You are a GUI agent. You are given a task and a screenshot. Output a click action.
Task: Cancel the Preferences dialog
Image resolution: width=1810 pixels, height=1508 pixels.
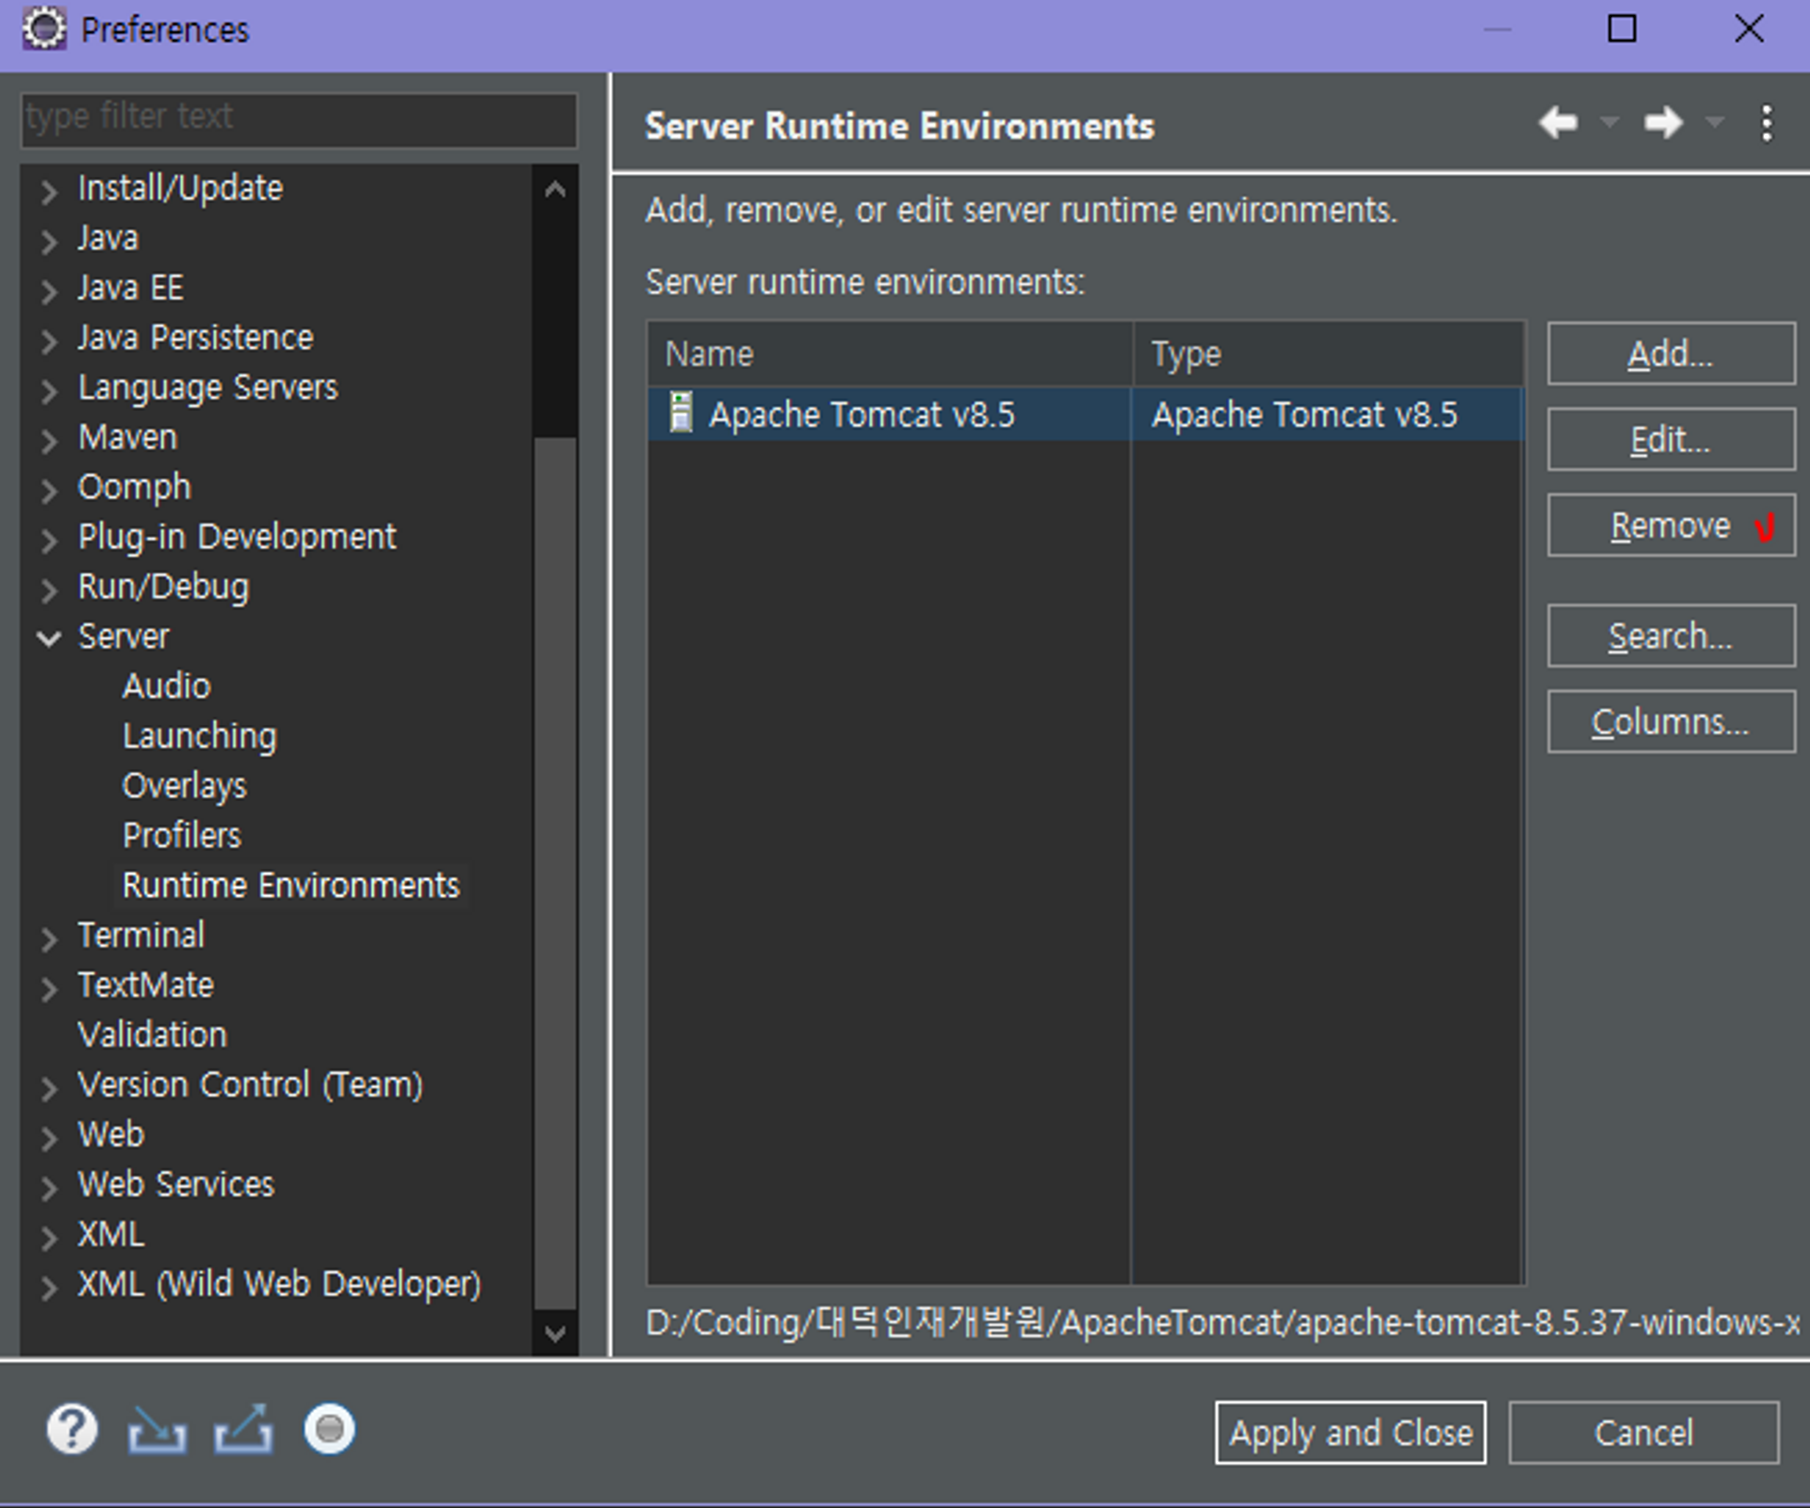1643,1433
